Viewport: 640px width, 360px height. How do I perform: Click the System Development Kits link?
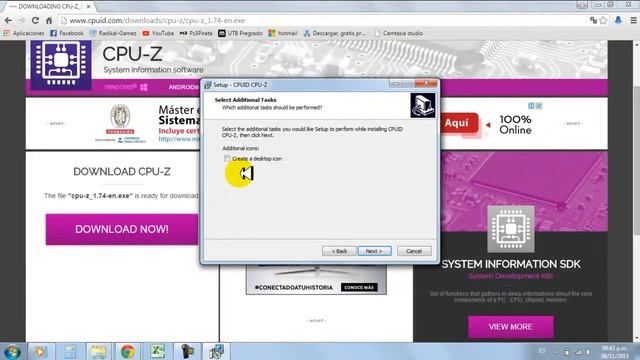pos(511,276)
